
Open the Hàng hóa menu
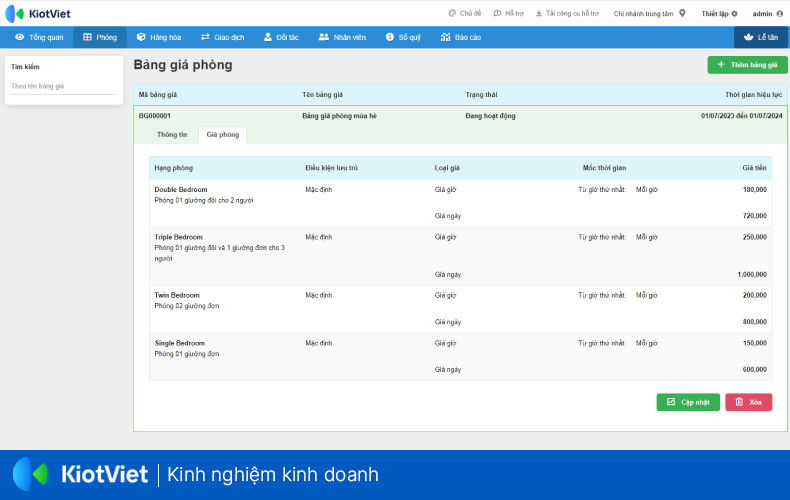(x=159, y=37)
